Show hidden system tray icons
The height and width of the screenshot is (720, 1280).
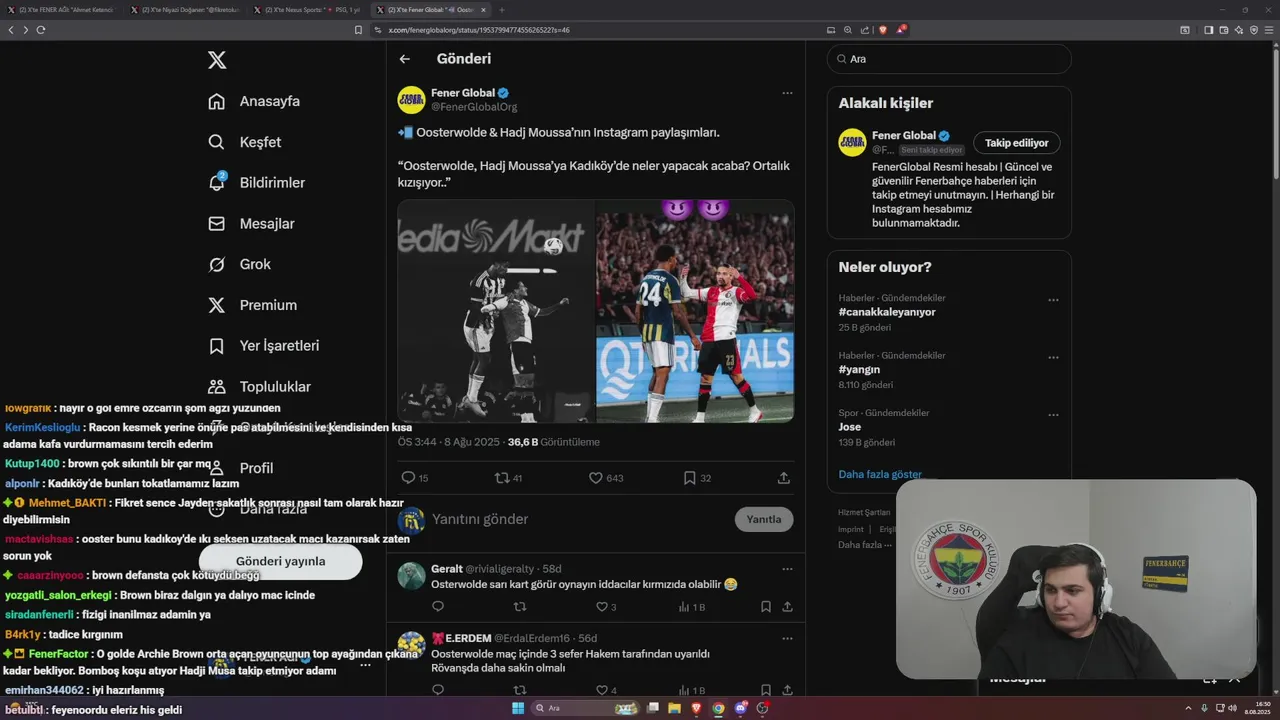pos(1188,708)
